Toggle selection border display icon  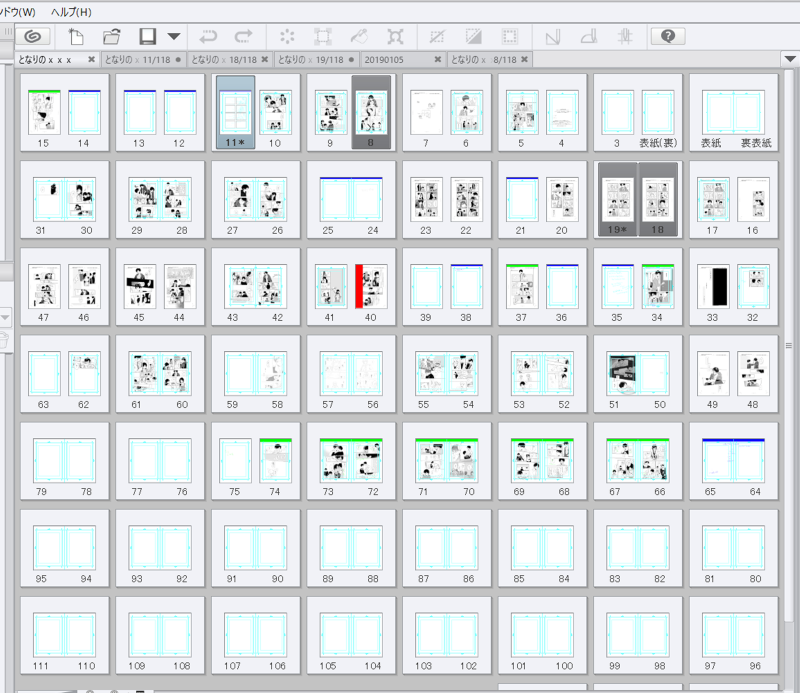[509, 36]
